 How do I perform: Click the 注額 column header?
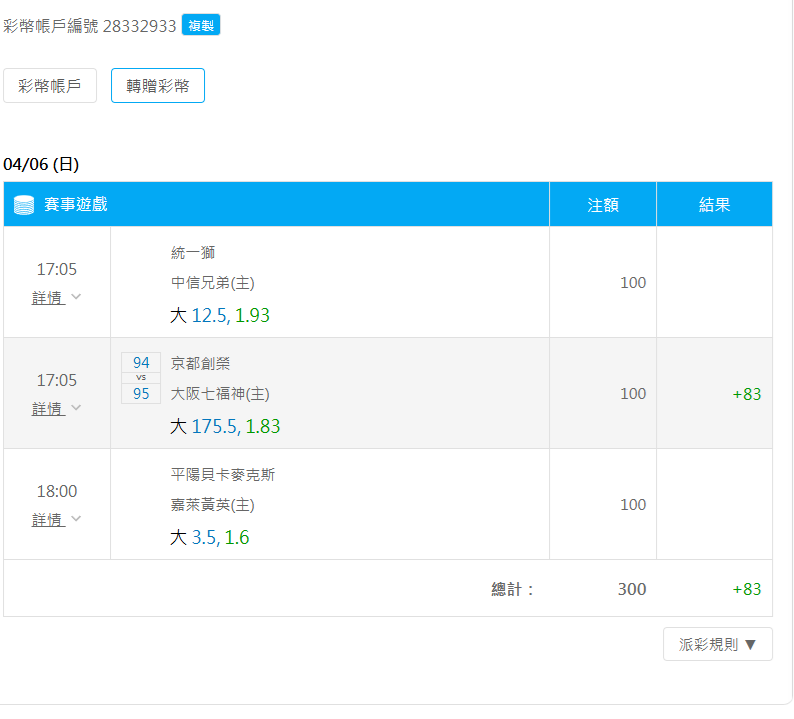tap(603, 205)
